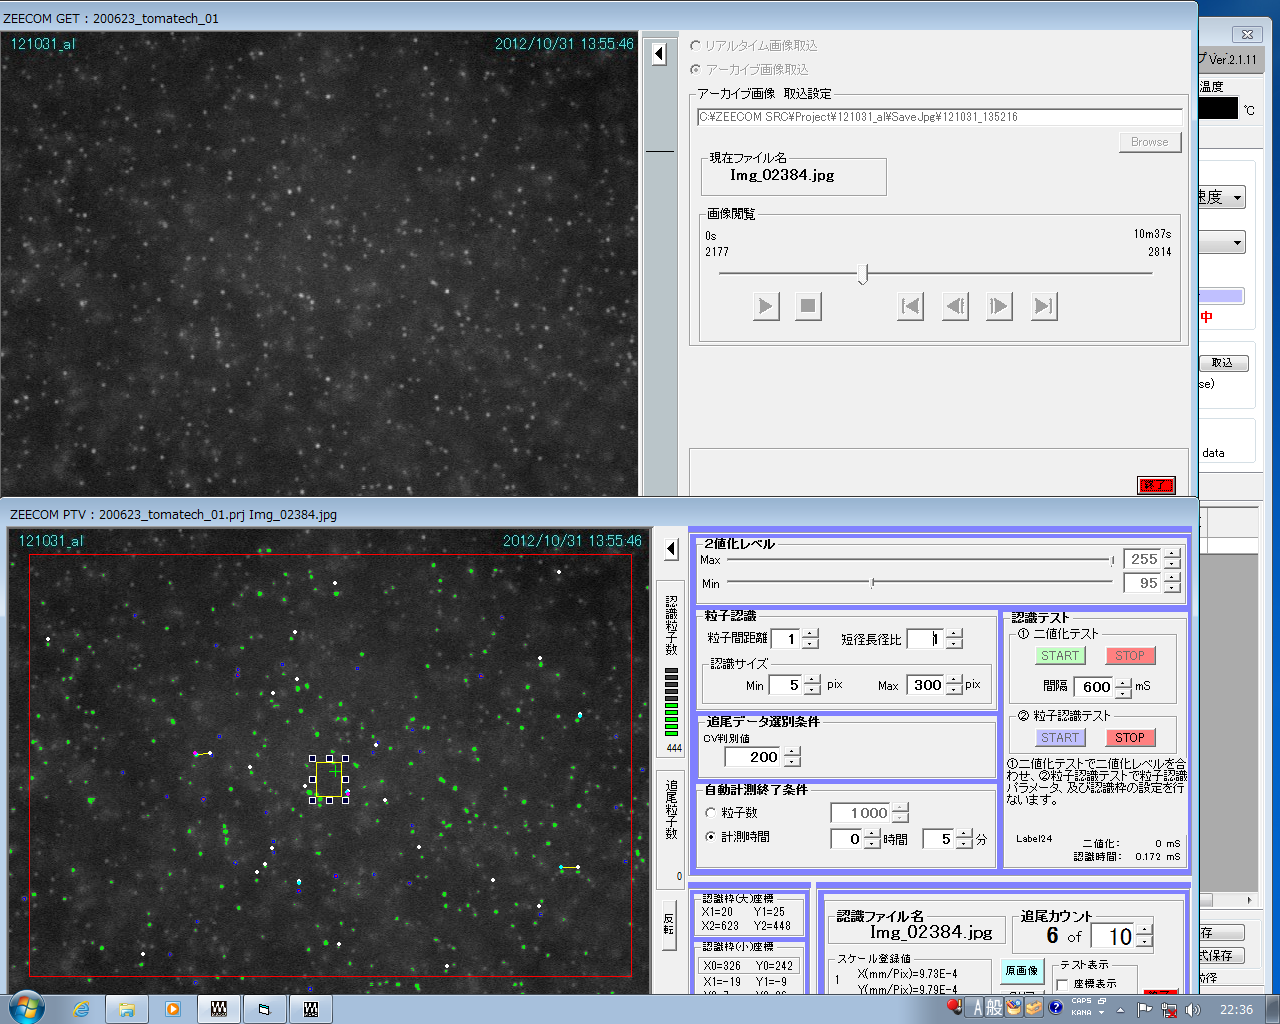Screen dimensions: 1280x1024
Task: Increase the CV判別値 spinner value
Action: click(x=792, y=752)
